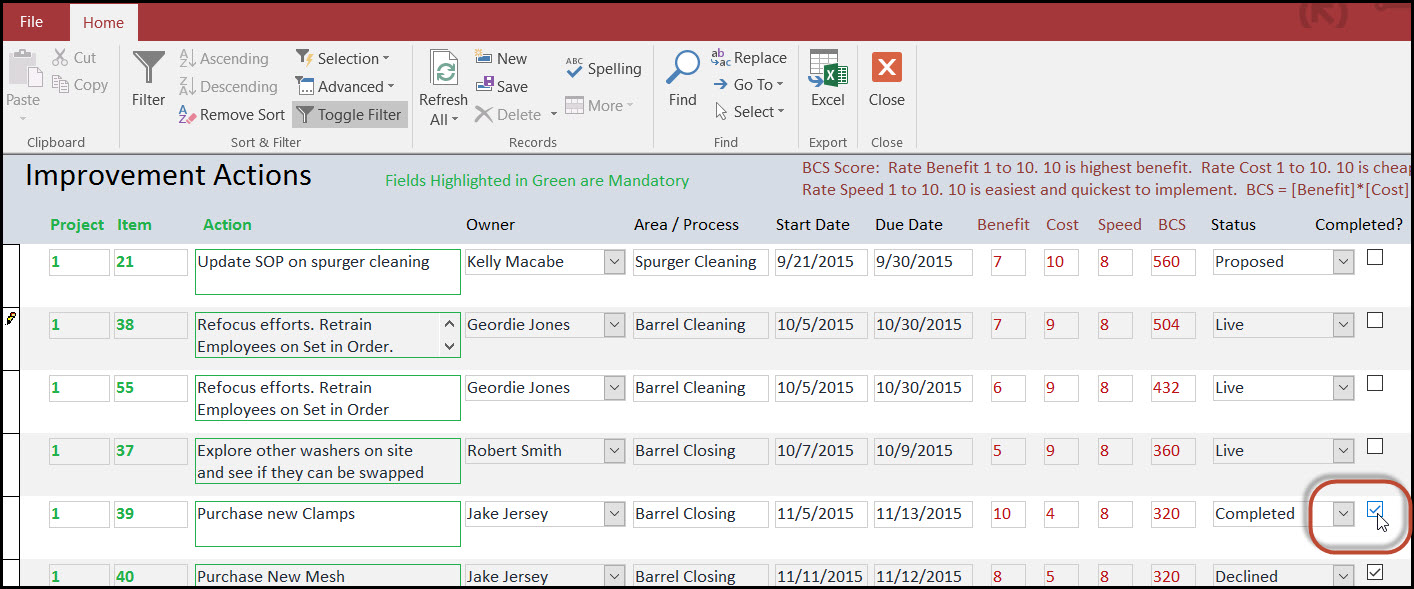The width and height of the screenshot is (1414, 589).
Task: Click the Replace tool
Action: pyautogui.click(x=749, y=58)
